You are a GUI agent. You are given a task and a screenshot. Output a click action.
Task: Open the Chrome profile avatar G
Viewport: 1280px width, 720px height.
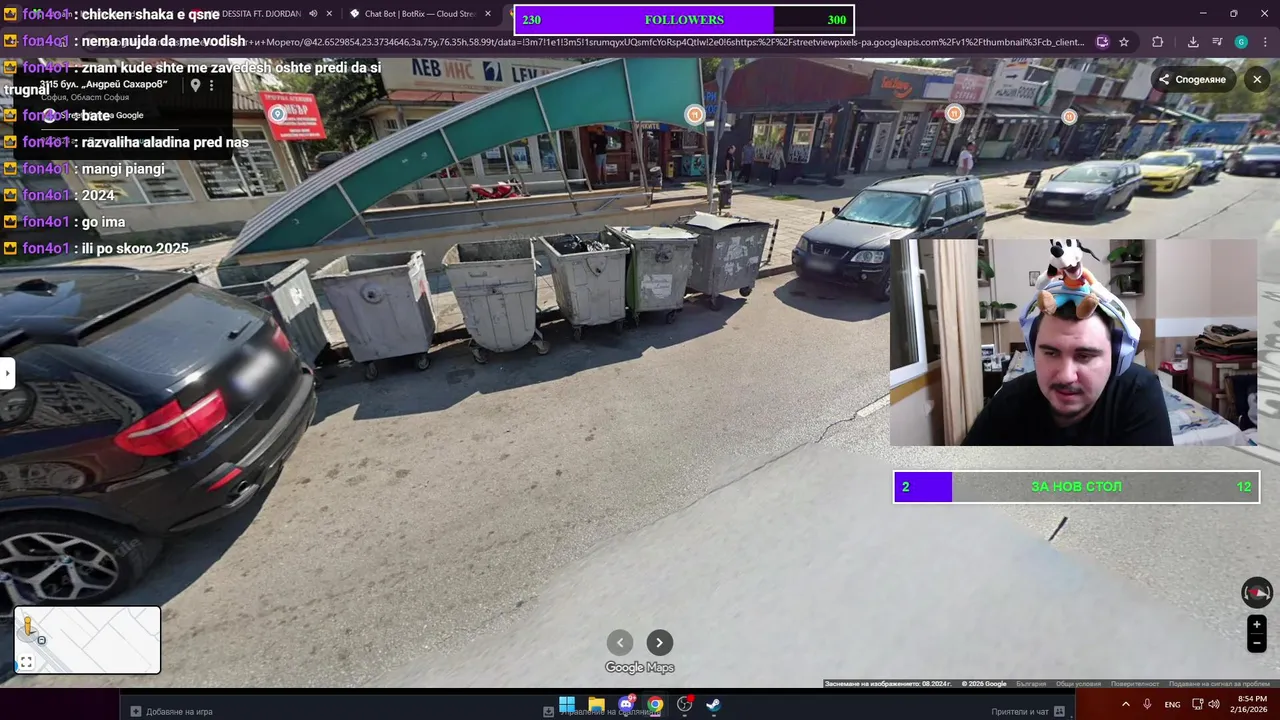click(1241, 42)
